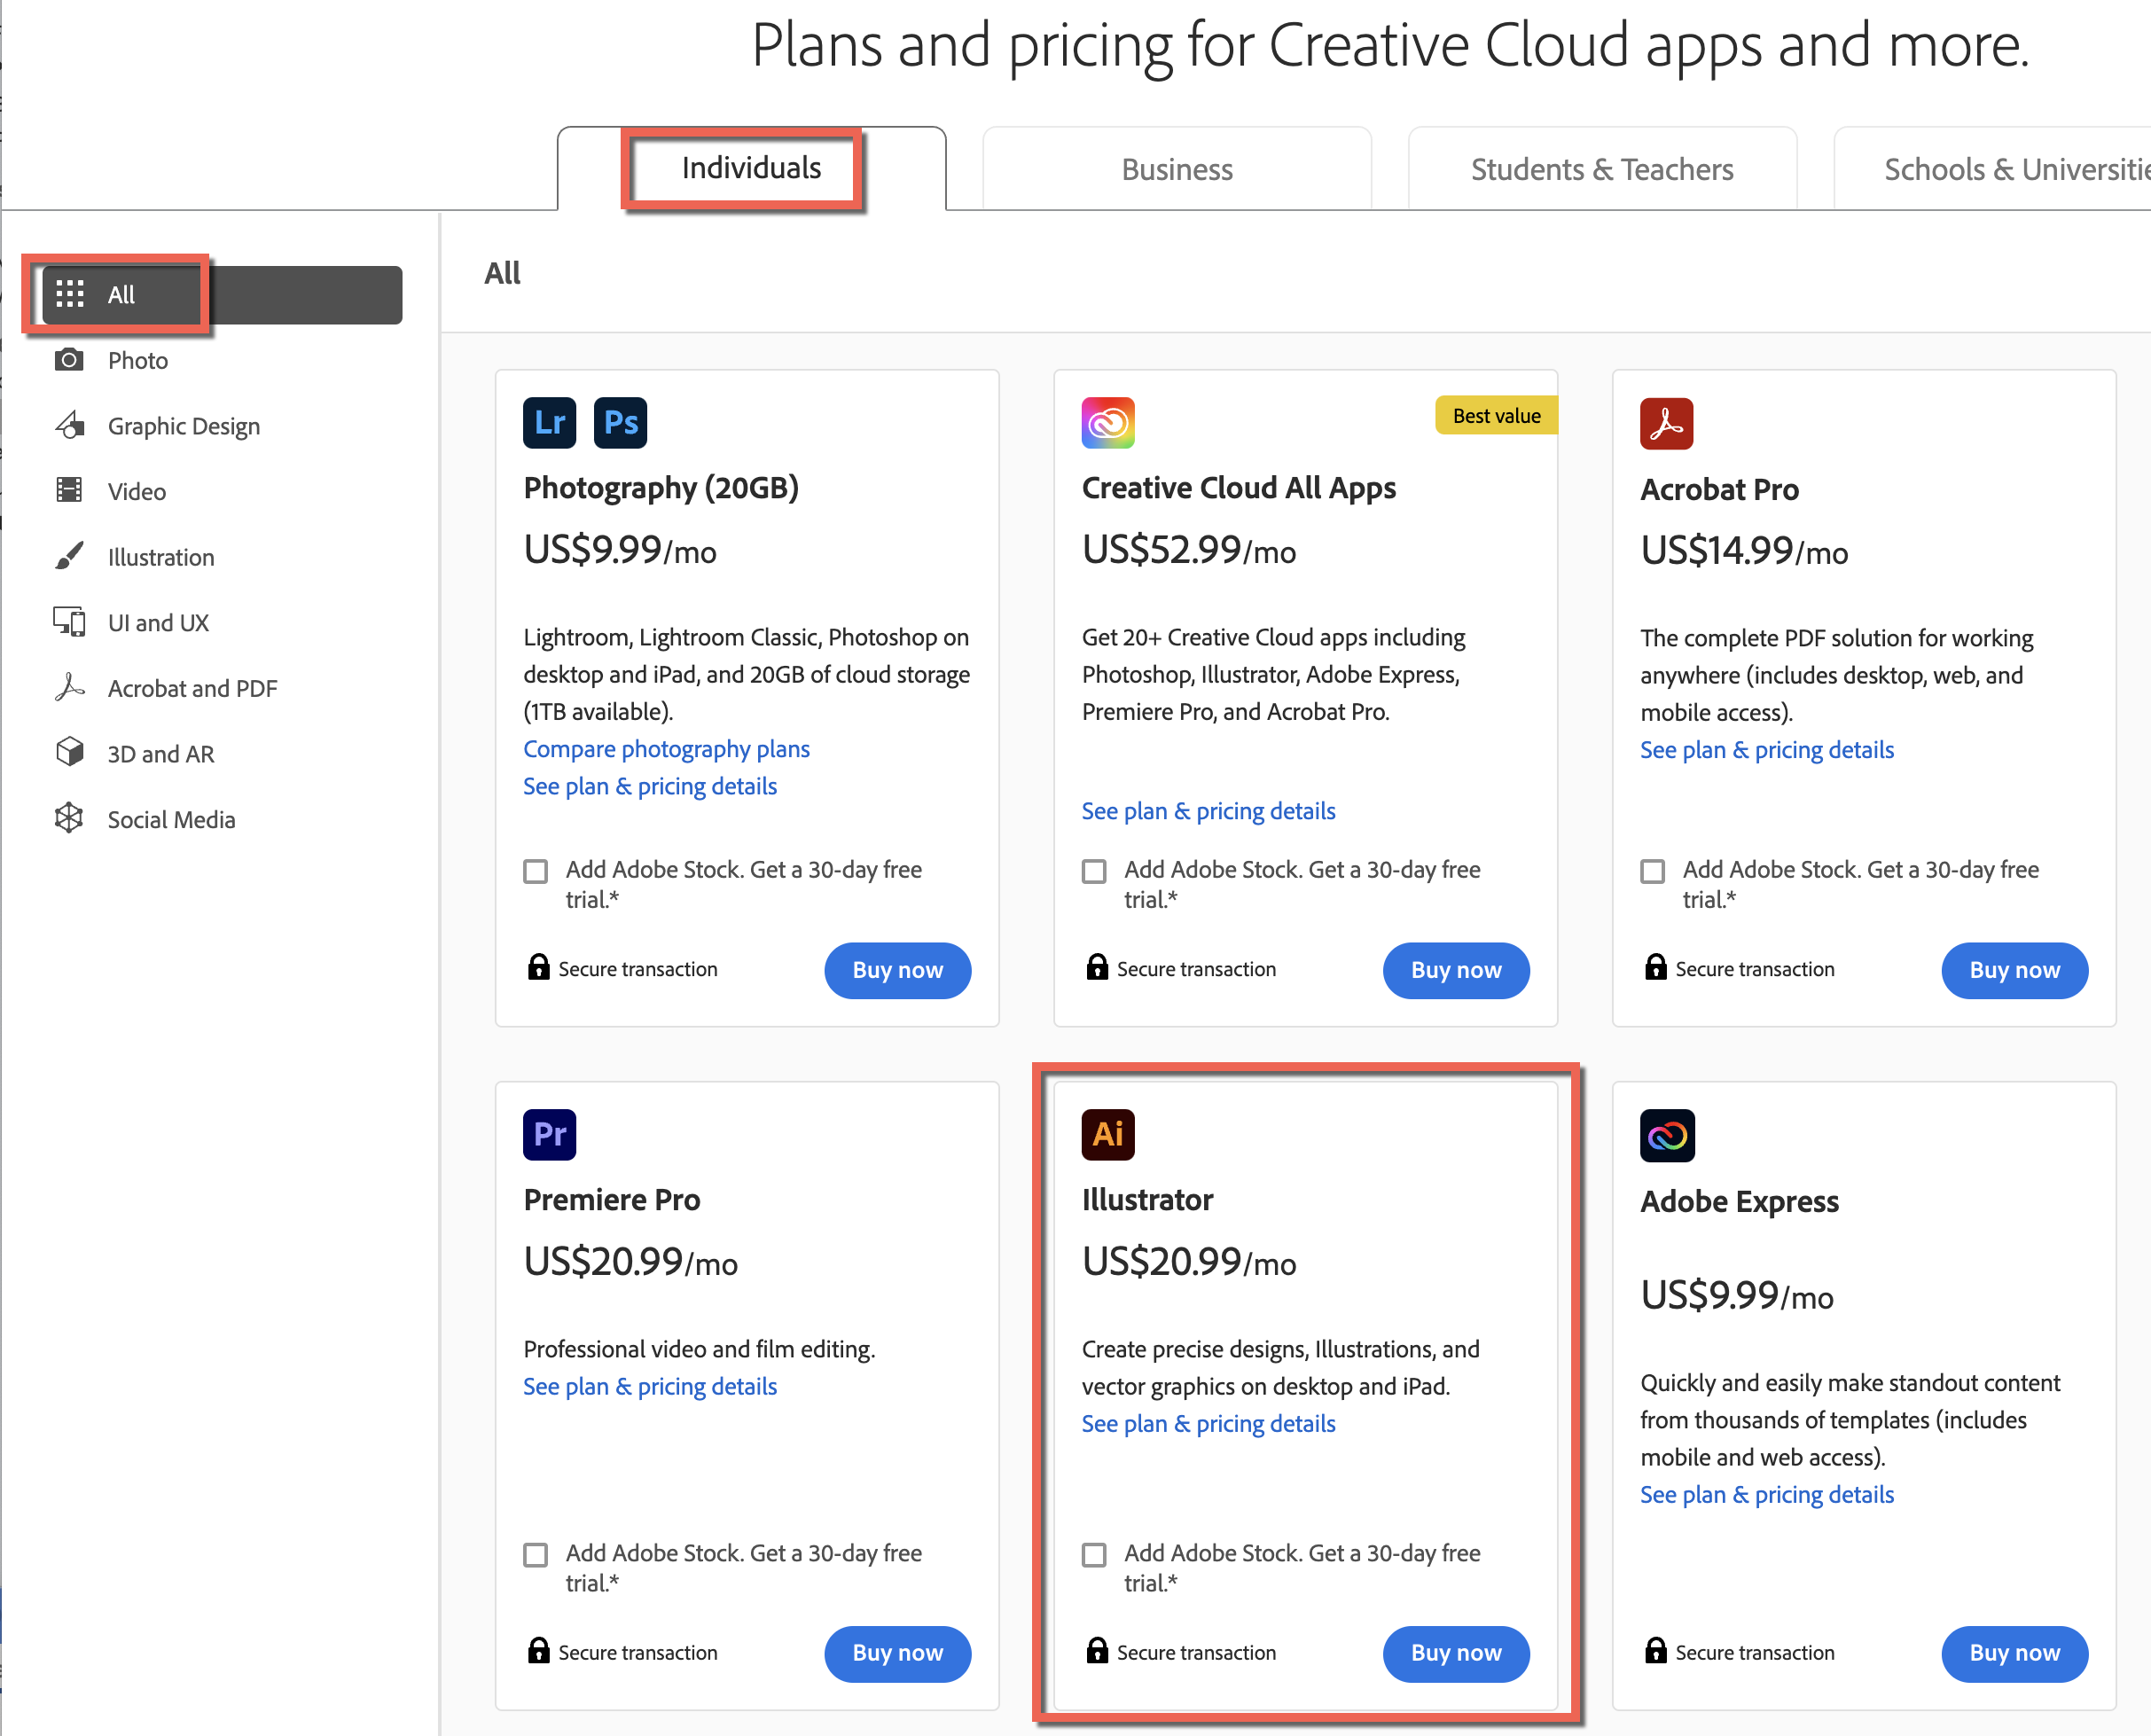Click the Illustrator app icon
This screenshot has height=1736, width=2151.
(x=1108, y=1134)
